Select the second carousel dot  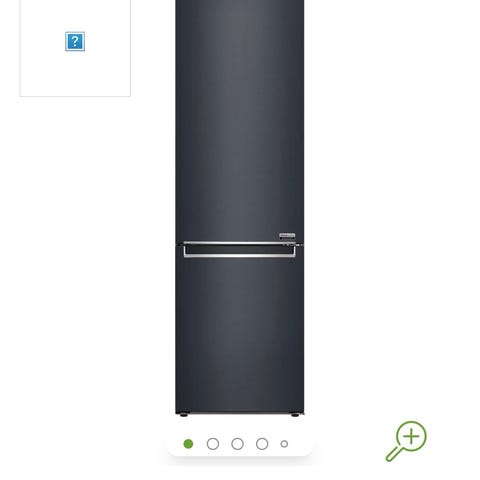pos(213,444)
